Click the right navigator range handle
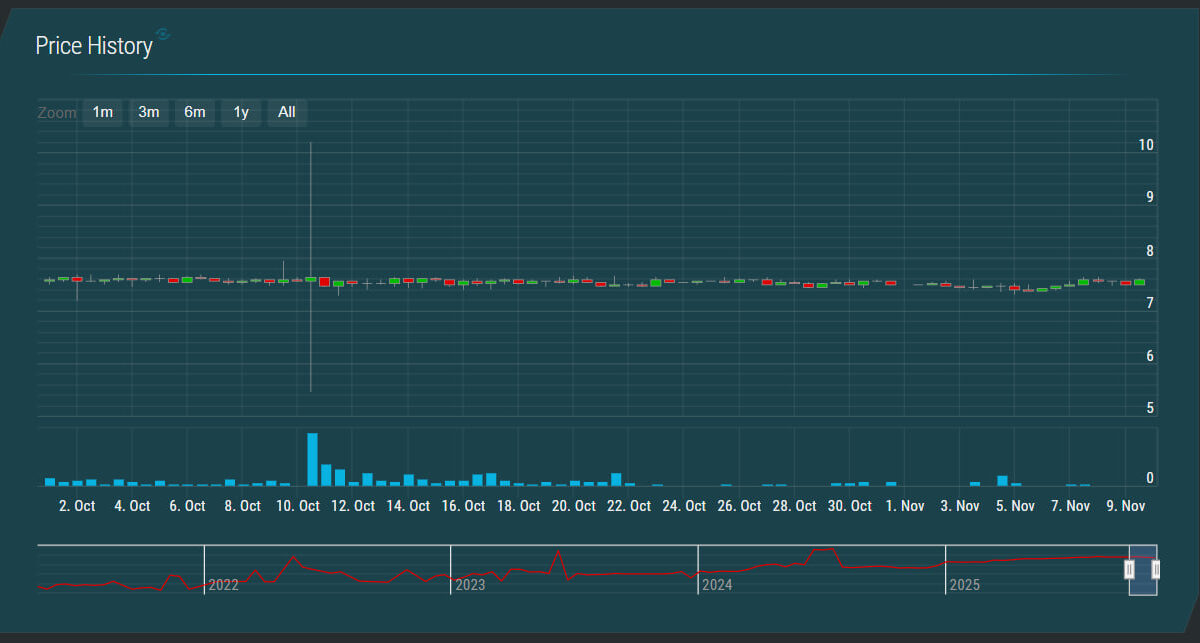This screenshot has width=1200, height=643. pos(1156,570)
